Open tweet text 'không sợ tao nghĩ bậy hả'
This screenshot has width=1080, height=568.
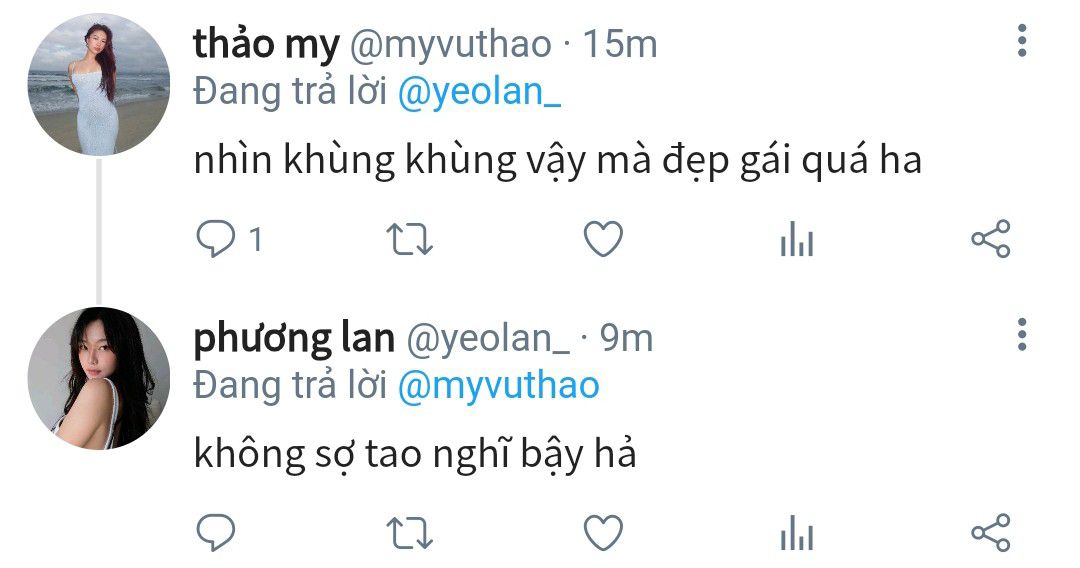click(x=415, y=454)
